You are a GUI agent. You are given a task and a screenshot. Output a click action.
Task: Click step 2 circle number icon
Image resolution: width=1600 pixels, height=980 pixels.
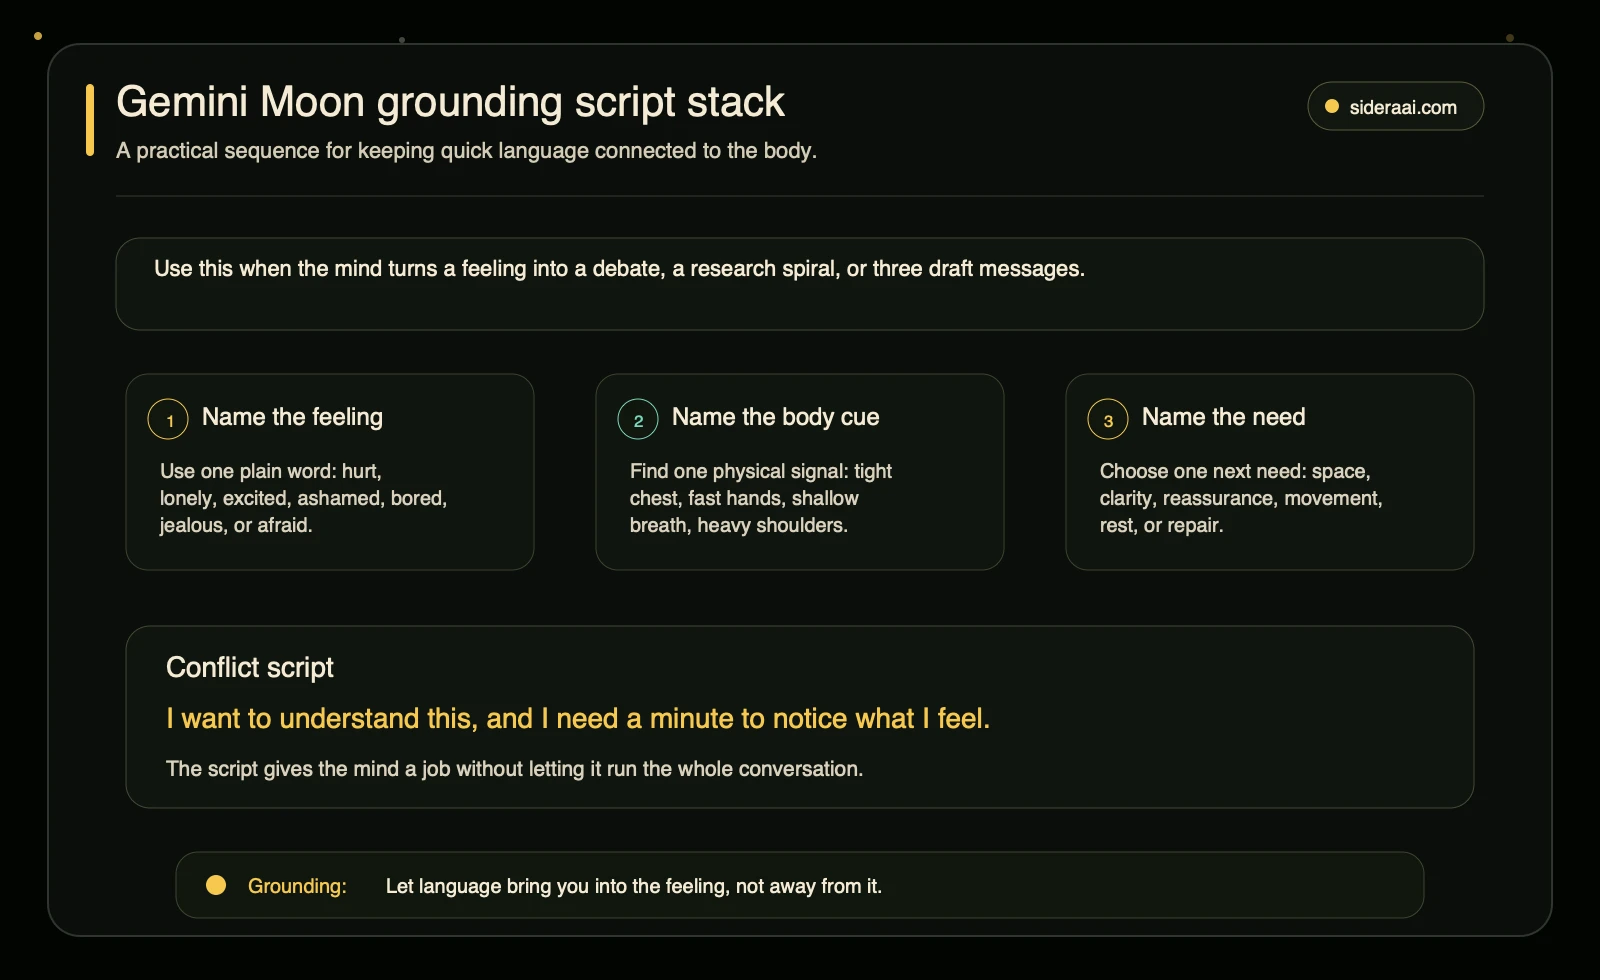point(638,420)
